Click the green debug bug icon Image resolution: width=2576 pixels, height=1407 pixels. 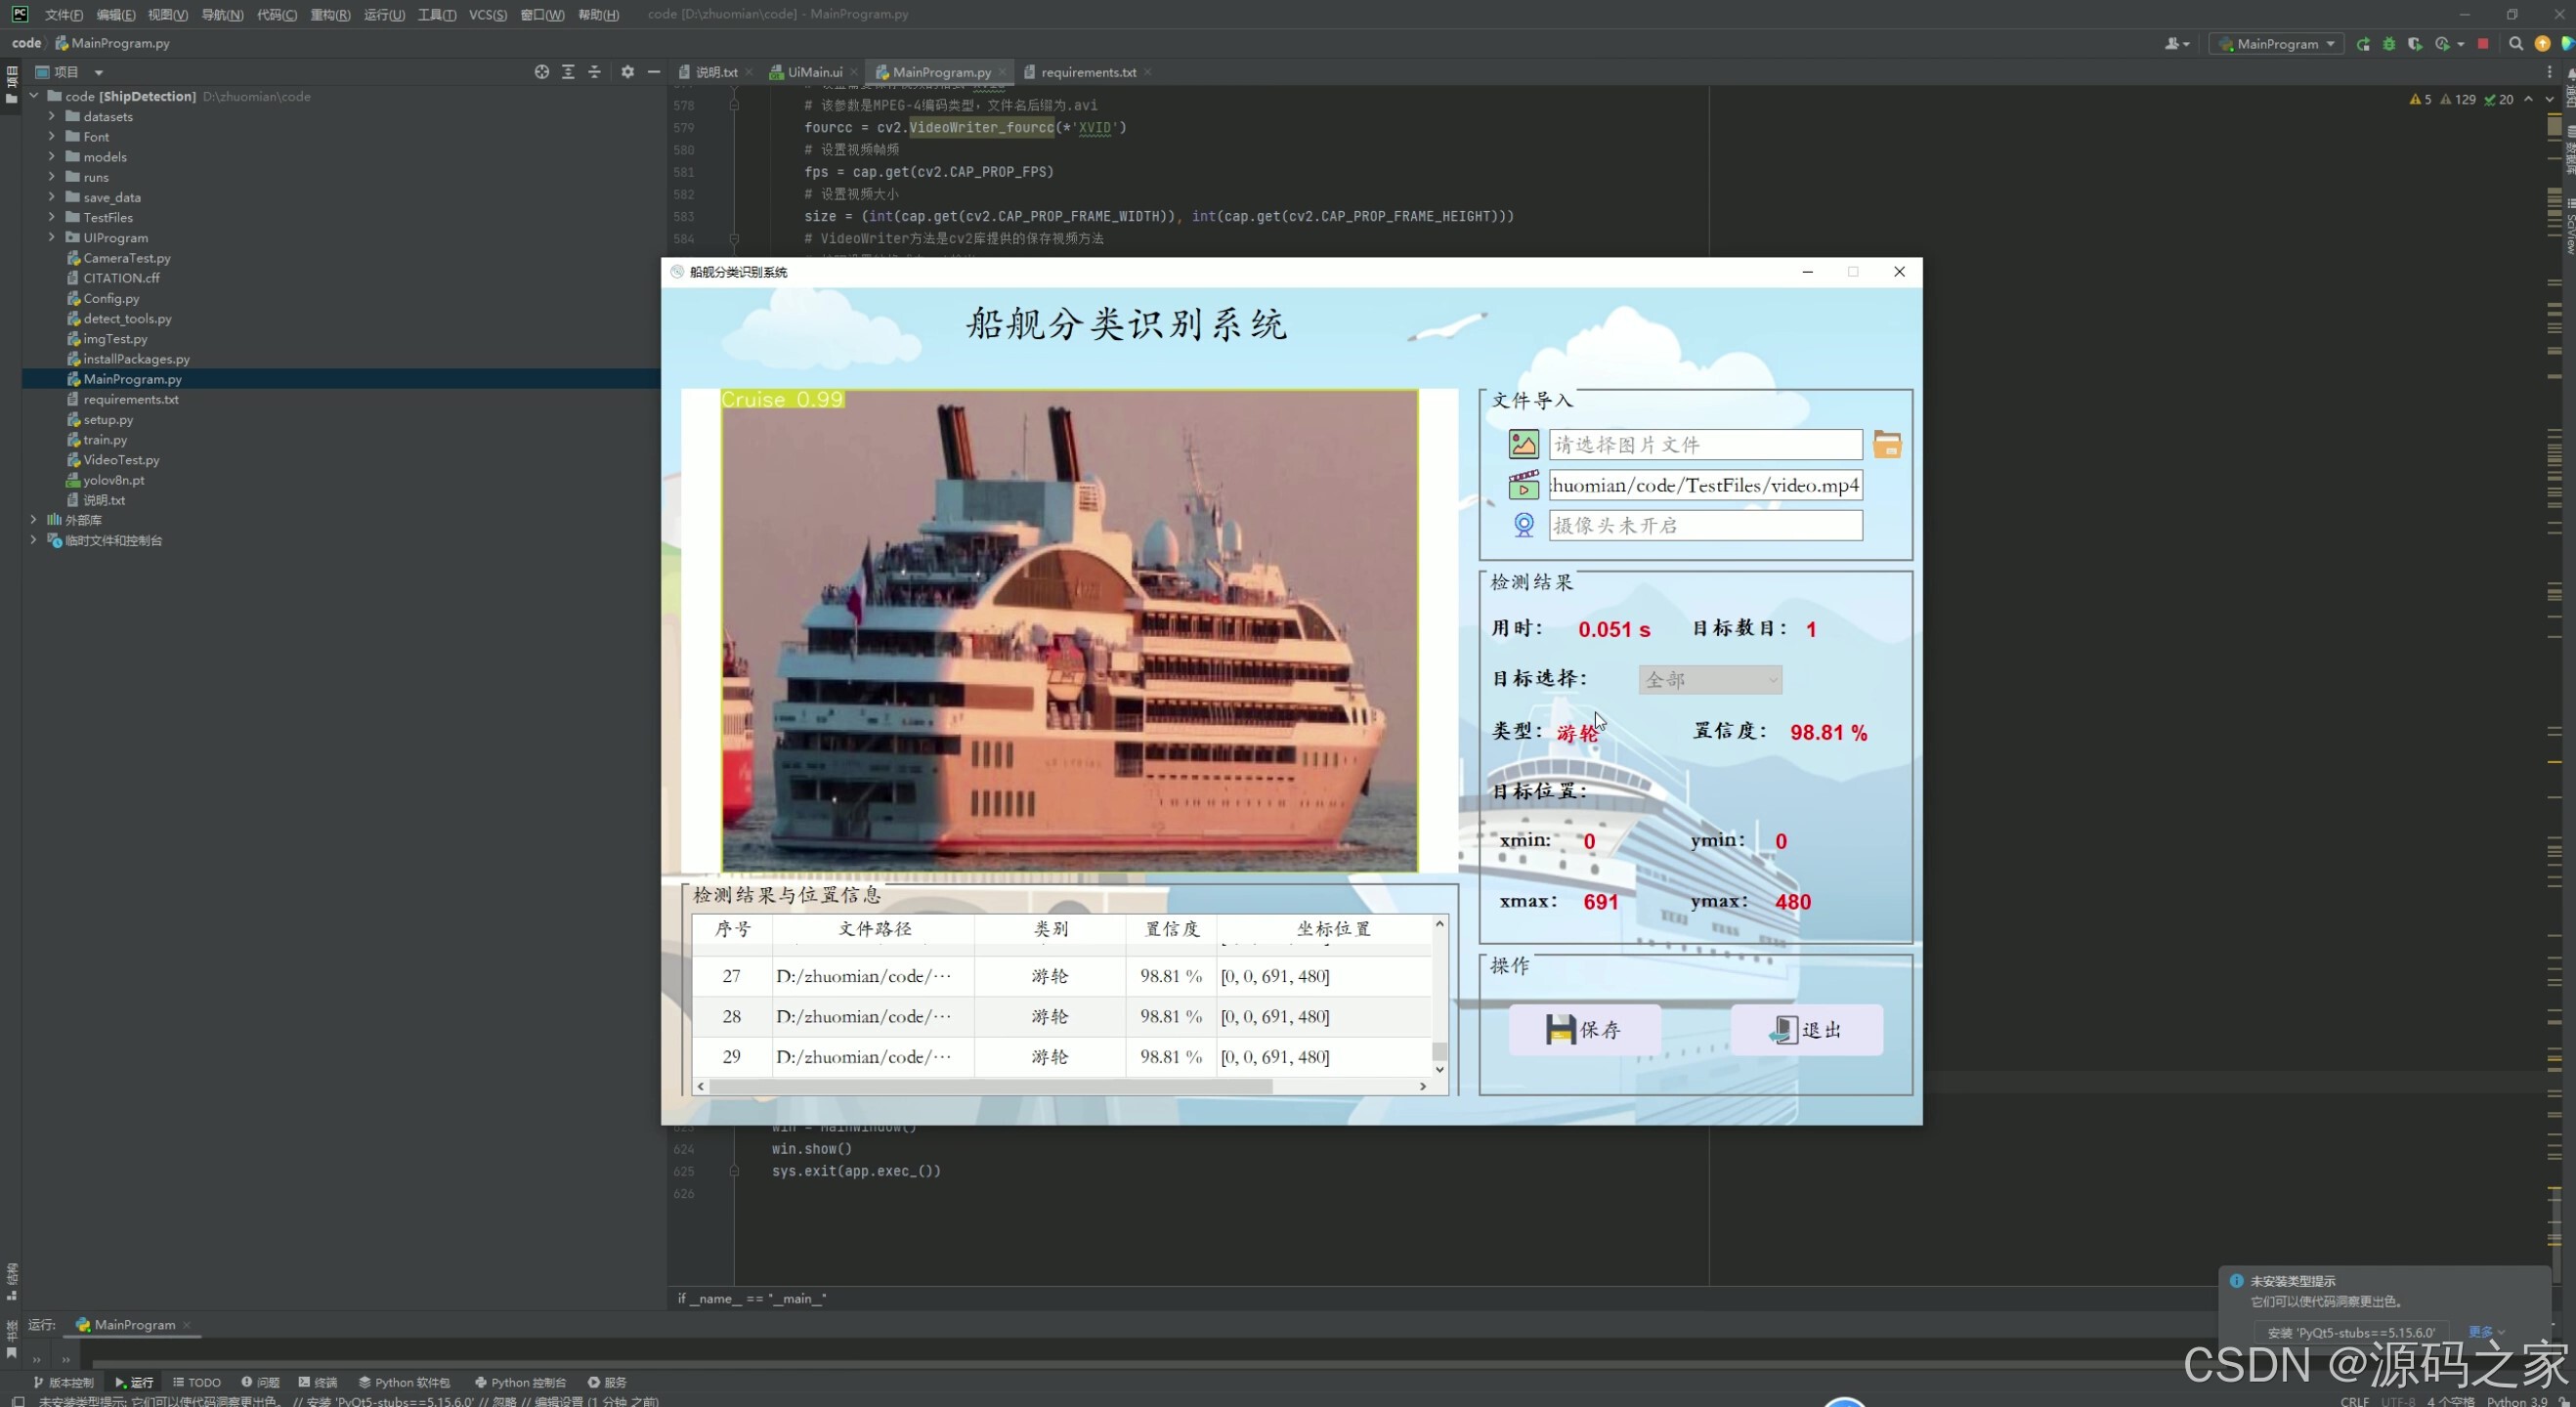2389,44
